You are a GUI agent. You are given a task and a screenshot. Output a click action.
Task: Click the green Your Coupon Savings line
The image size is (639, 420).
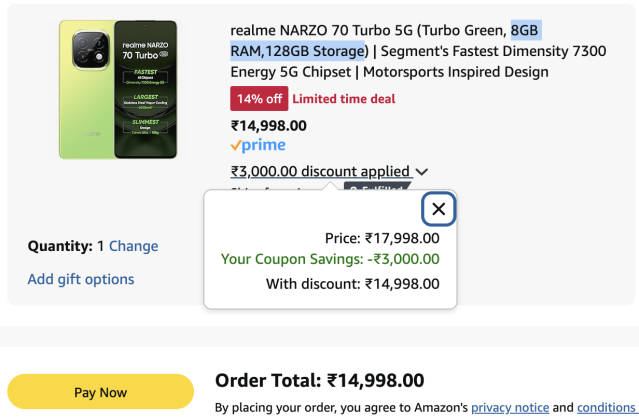tap(330, 260)
